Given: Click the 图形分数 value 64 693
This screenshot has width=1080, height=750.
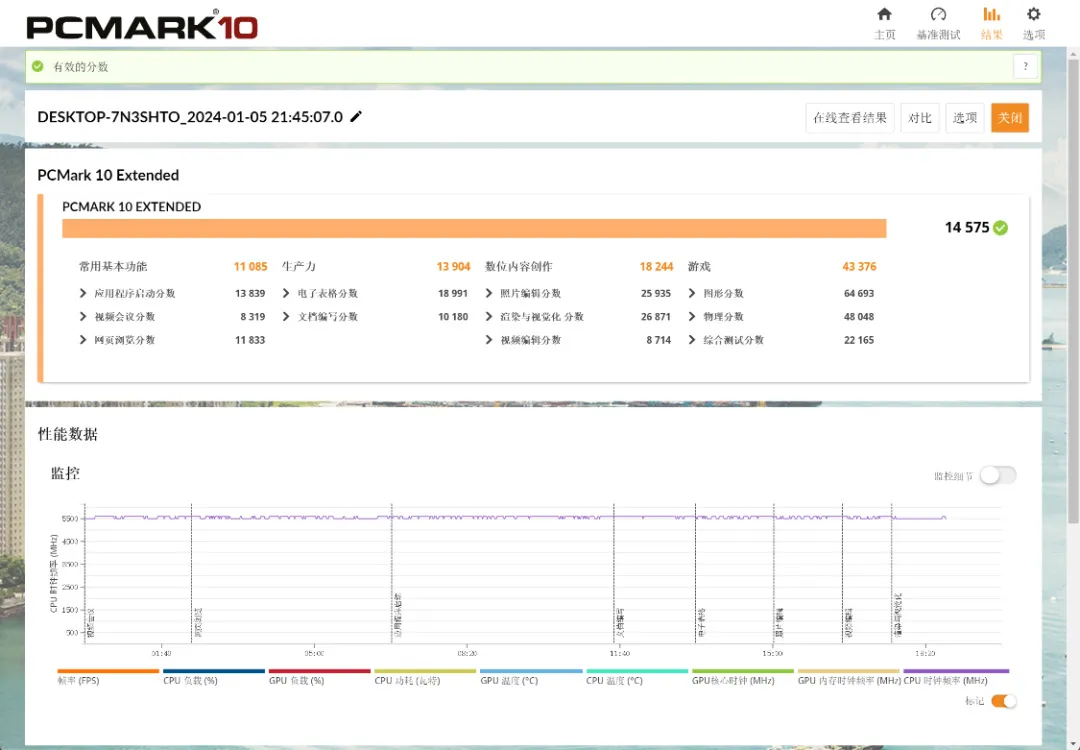Looking at the screenshot, I should tap(859, 293).
